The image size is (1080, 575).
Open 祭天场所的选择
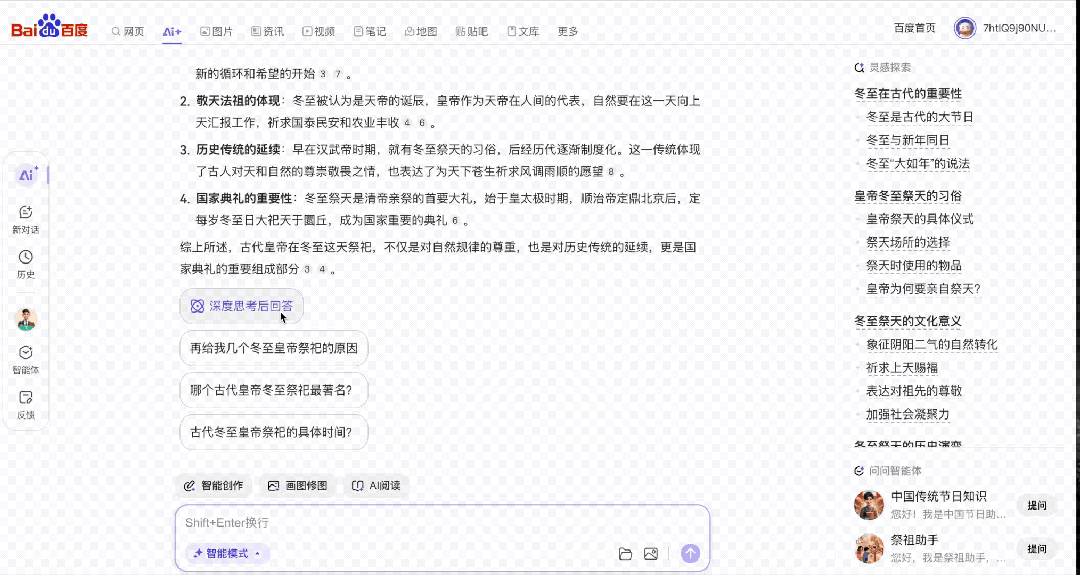(x=908, y=242)
